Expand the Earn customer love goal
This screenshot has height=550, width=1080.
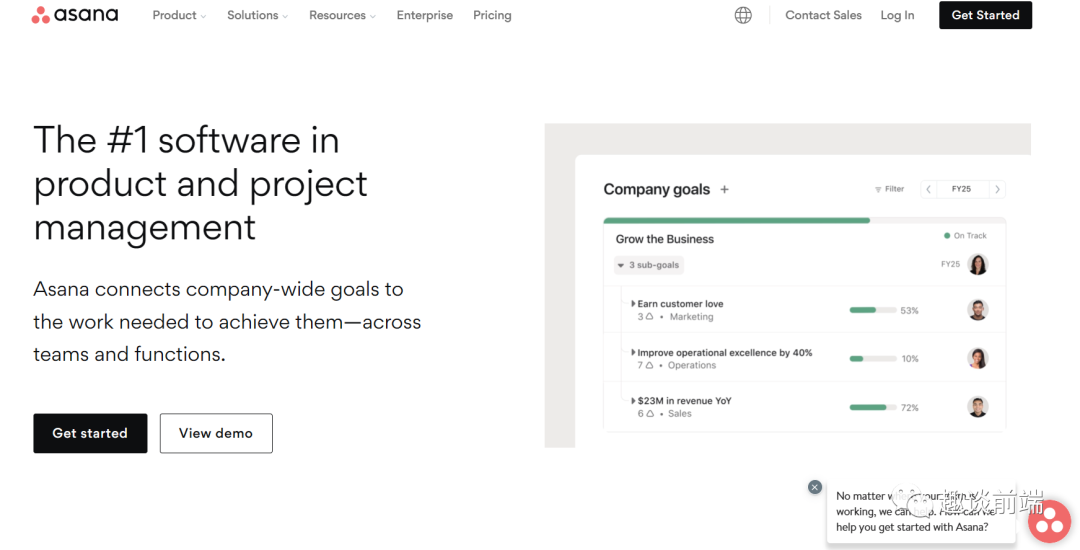(633, 304)
